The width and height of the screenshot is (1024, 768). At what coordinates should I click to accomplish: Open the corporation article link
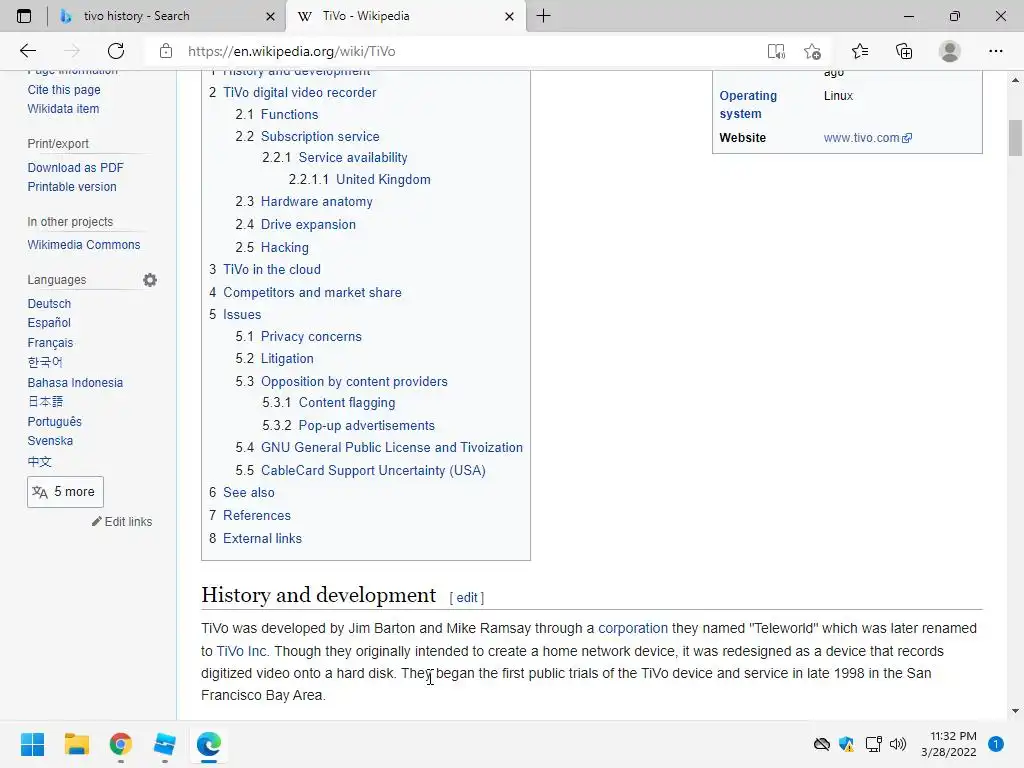click(633, 628)
